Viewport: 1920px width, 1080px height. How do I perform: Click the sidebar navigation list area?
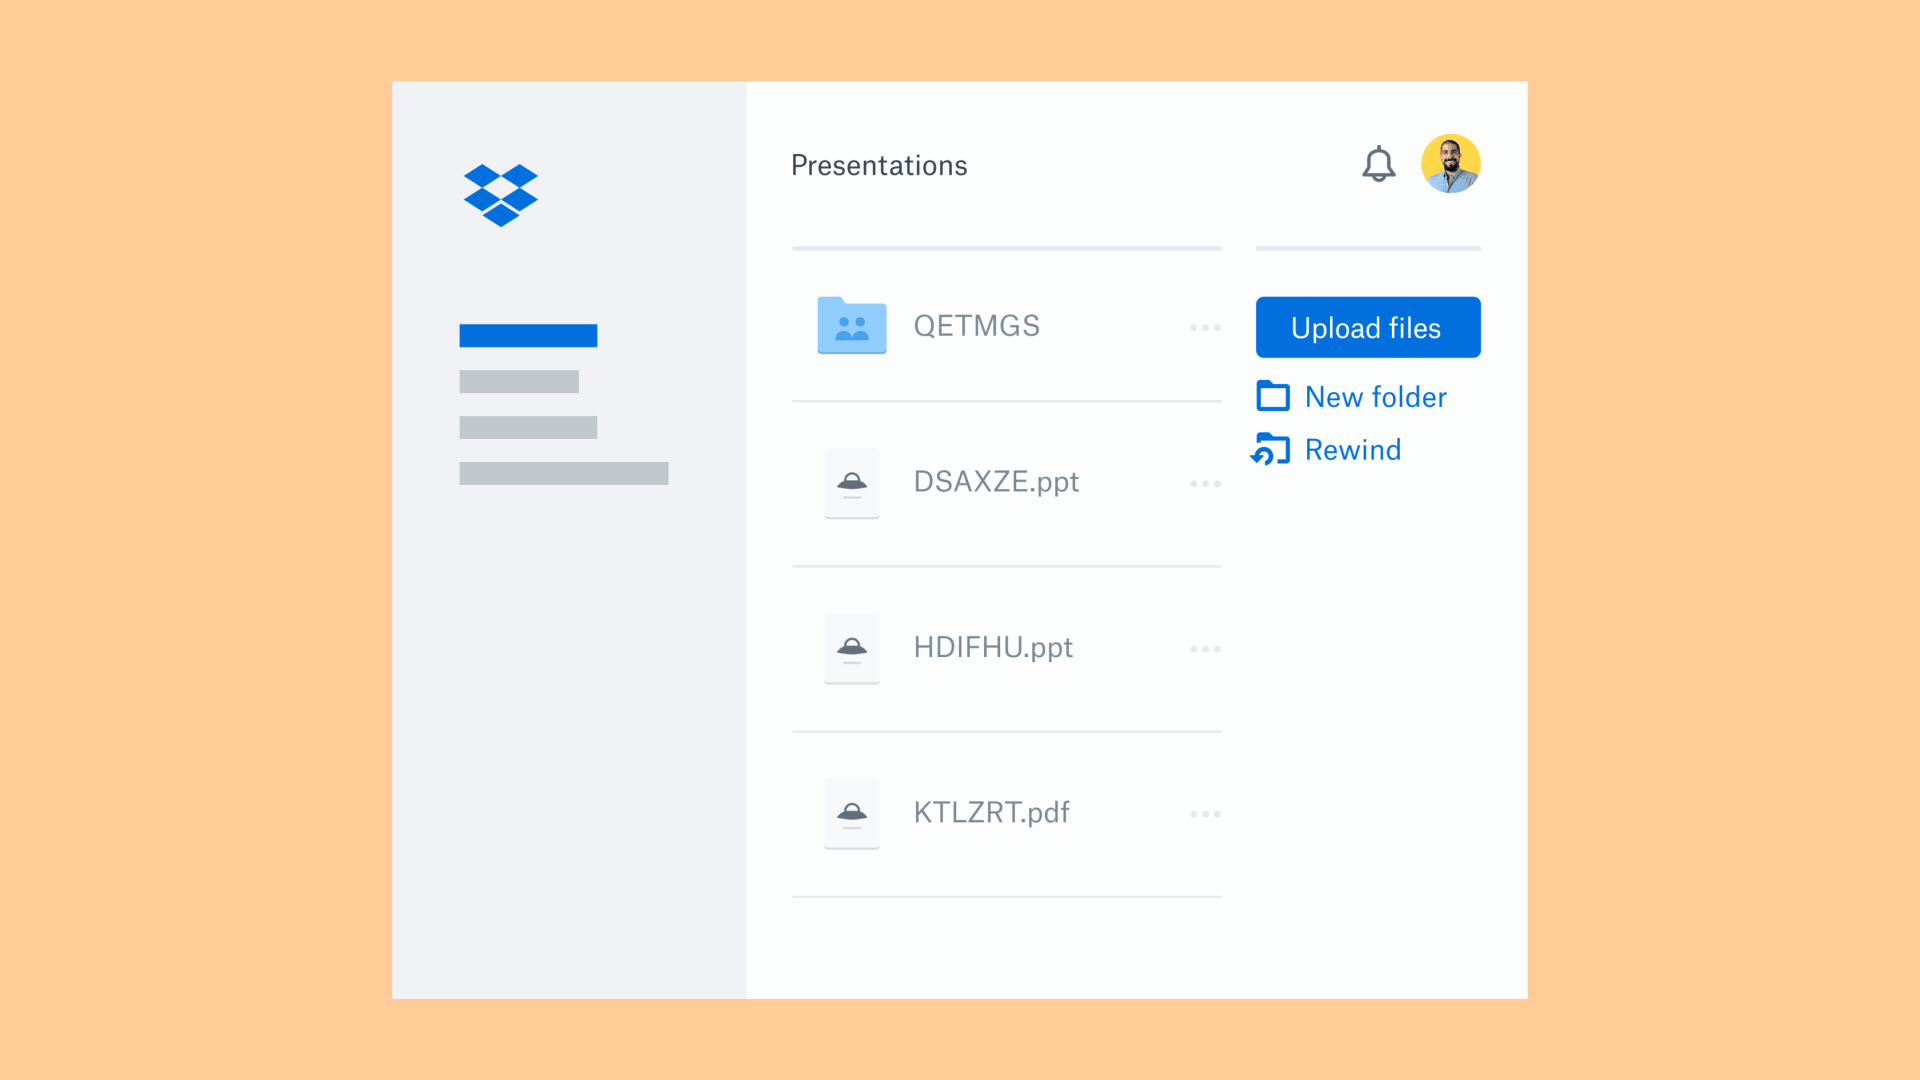(563, 404)
